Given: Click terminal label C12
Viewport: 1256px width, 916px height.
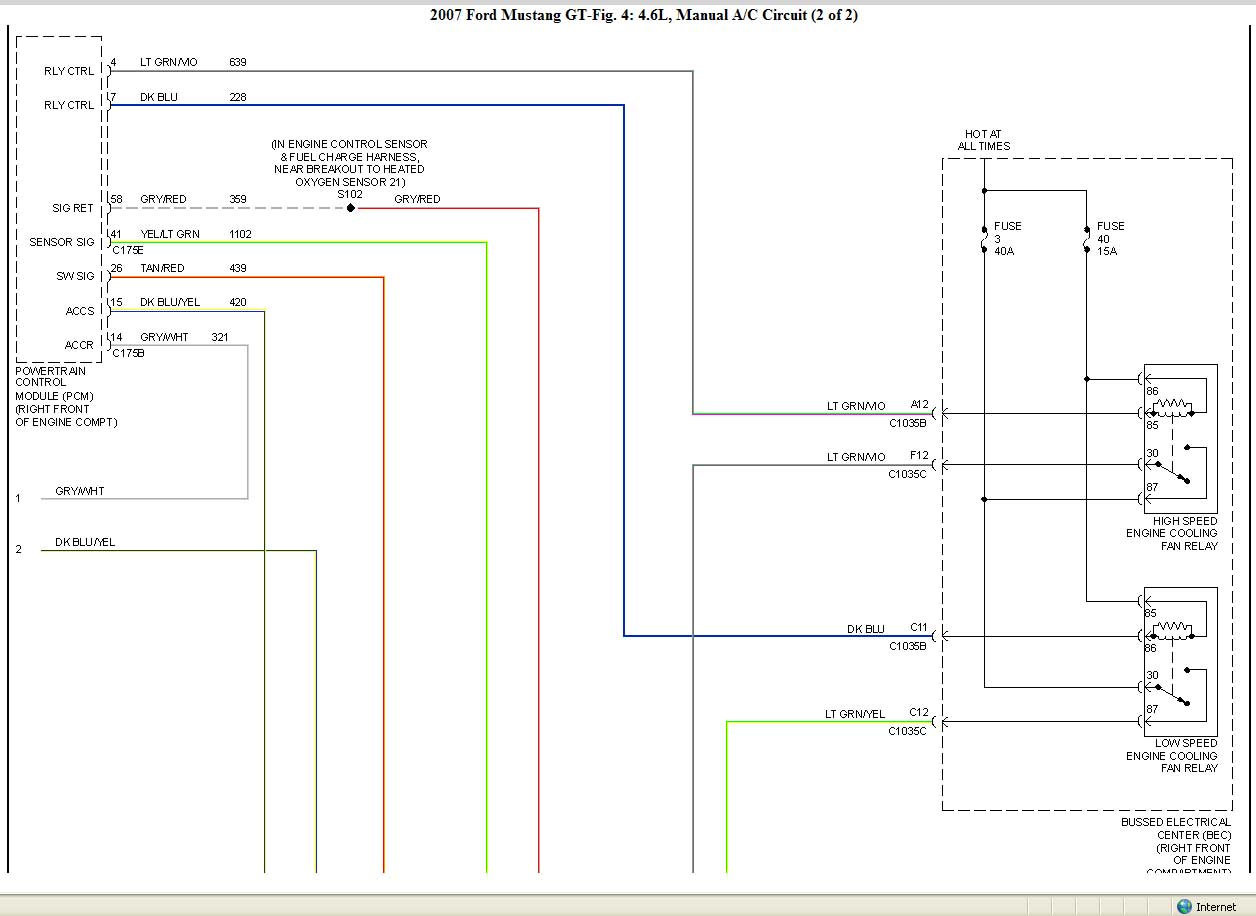Looking at the screenshot, I should click(x=920, y=713).
